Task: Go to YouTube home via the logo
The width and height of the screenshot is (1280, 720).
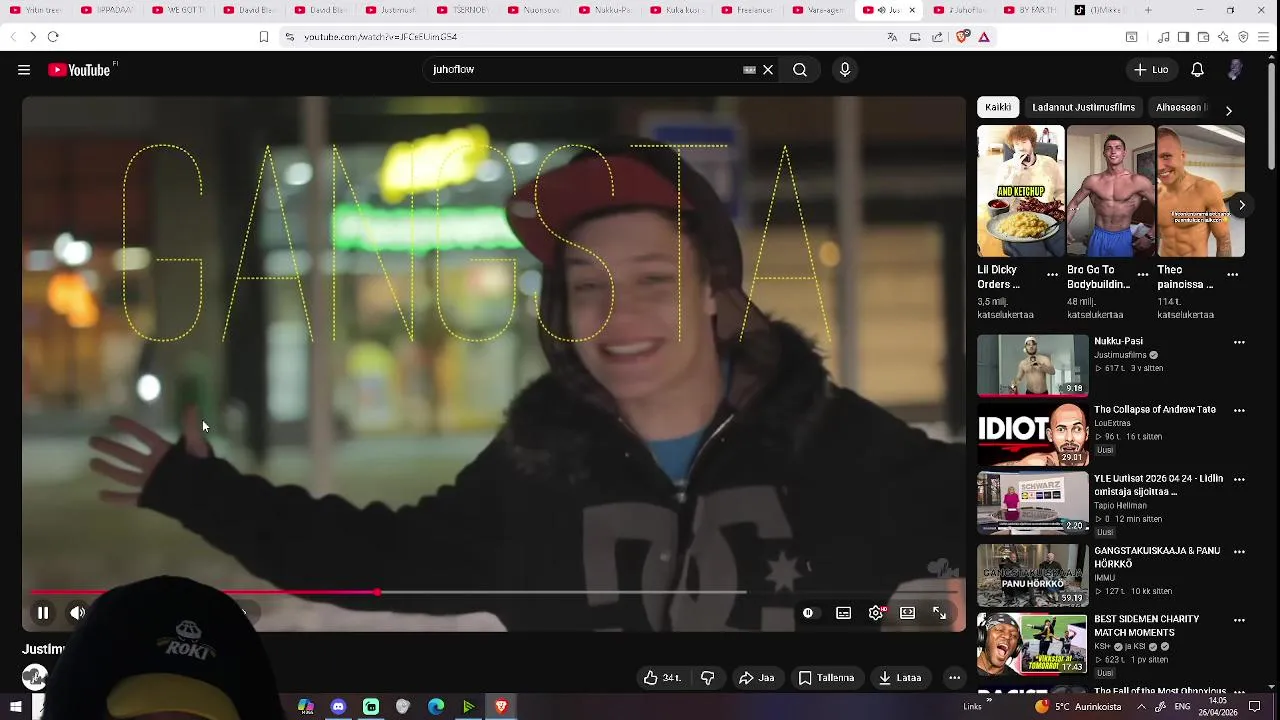Action: pos(80,70)
